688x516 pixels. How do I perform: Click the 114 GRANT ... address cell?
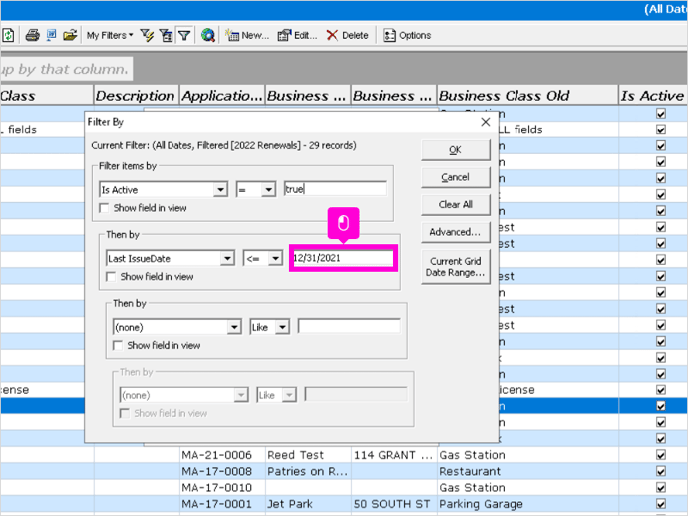[x=394, y=455]
